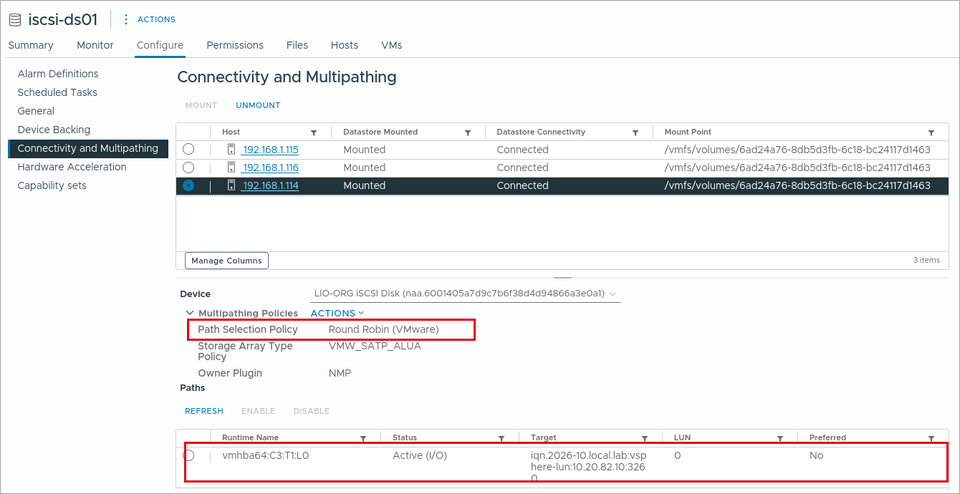960x494 pixels.
Task: Filter the Preferred column in Paths
Action: [x=931, y=438]
